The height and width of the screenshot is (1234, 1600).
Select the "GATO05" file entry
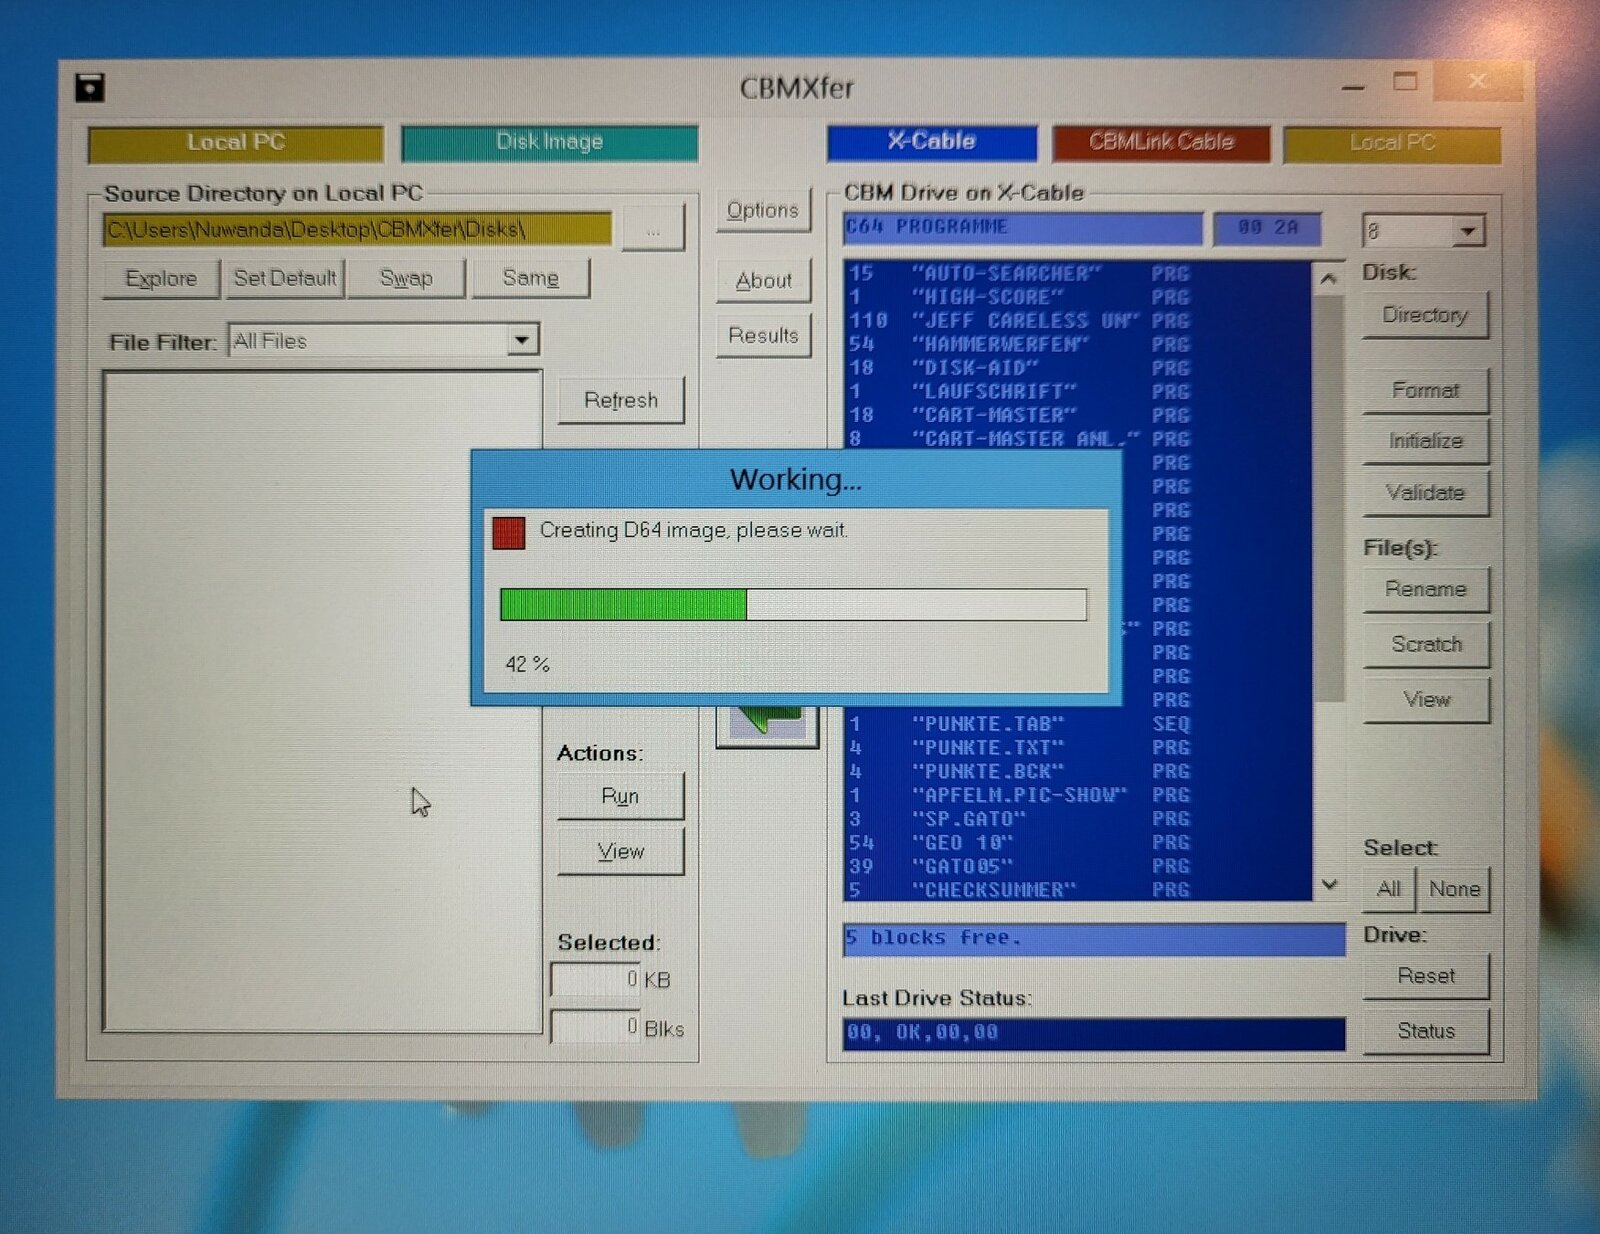(1077, 867)
